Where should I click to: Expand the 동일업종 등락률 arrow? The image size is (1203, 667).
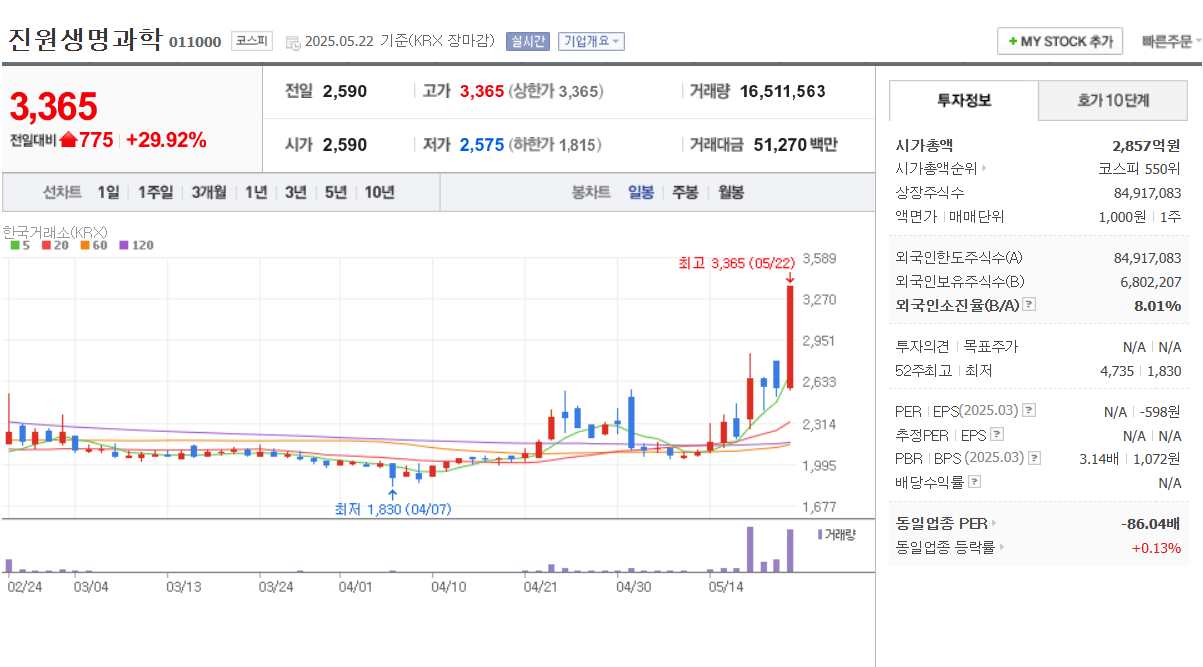pyautogui.click(x=1002, y=547)
